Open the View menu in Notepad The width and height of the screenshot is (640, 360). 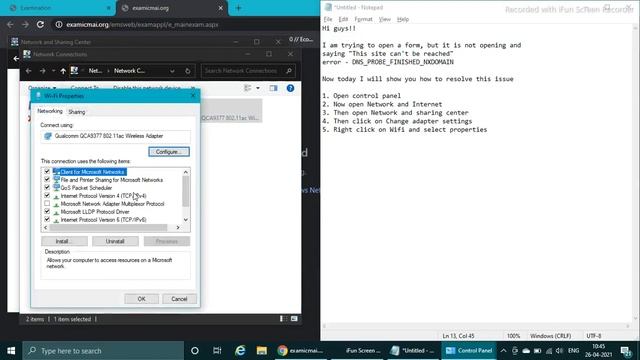pyautogui.click(x=384, y=19)
